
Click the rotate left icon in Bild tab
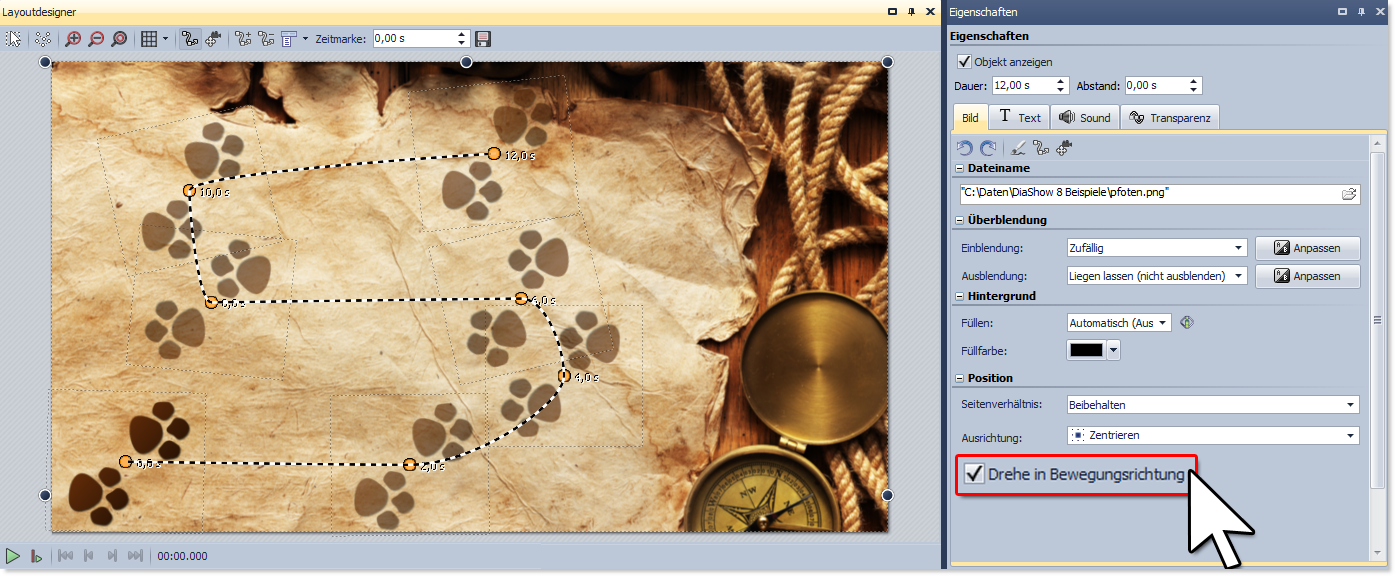click(x=964, y=147)
